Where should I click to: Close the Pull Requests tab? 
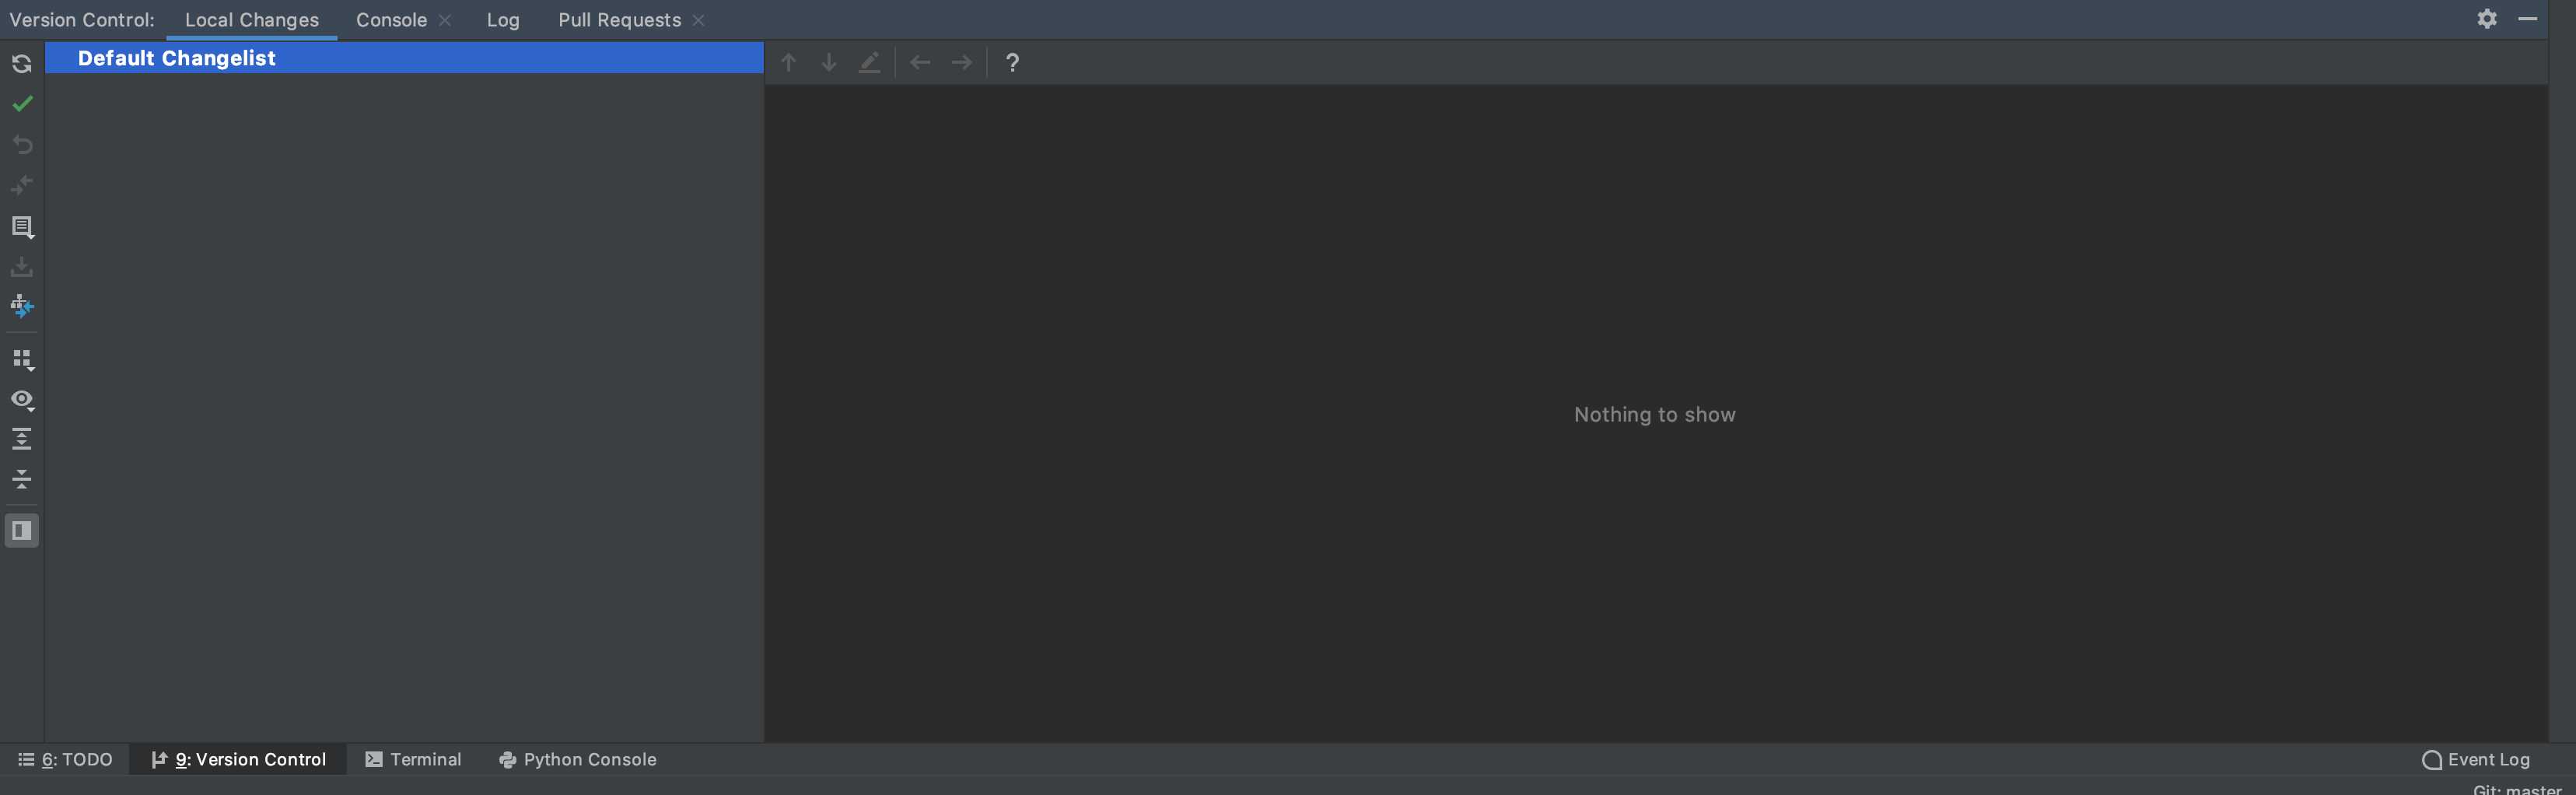(698, 20)
